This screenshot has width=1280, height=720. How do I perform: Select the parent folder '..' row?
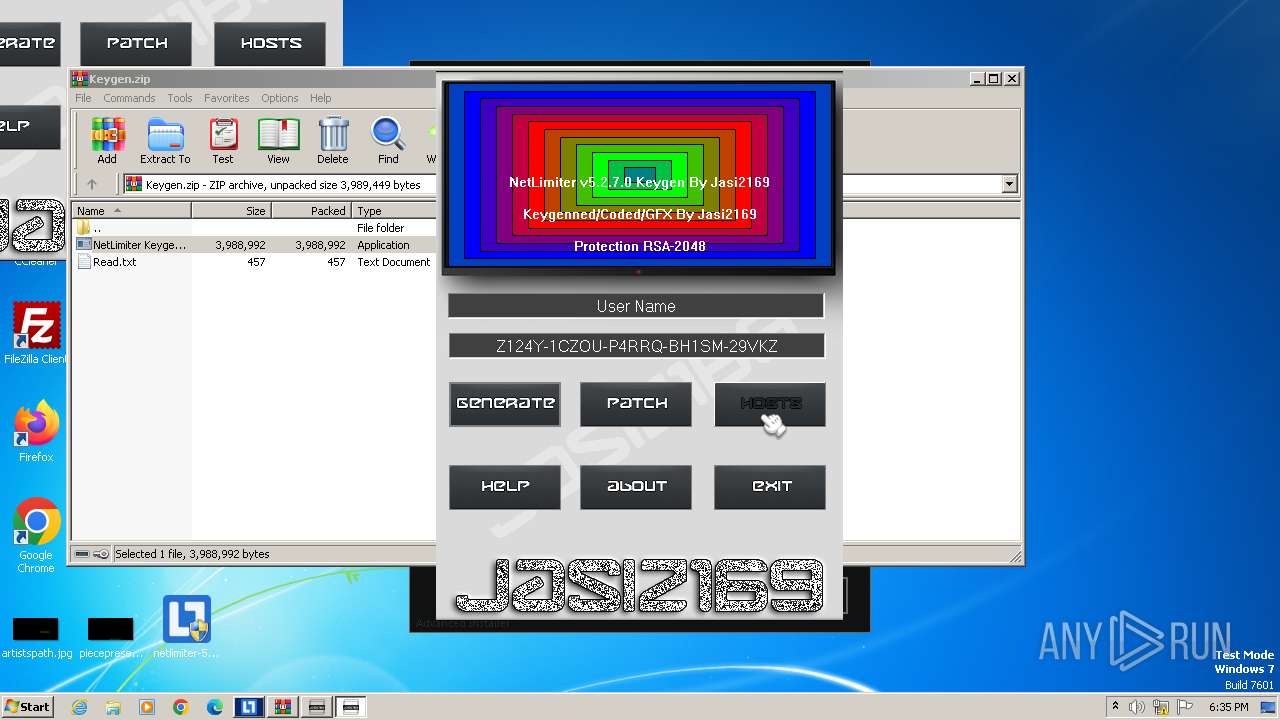[254, 228]
